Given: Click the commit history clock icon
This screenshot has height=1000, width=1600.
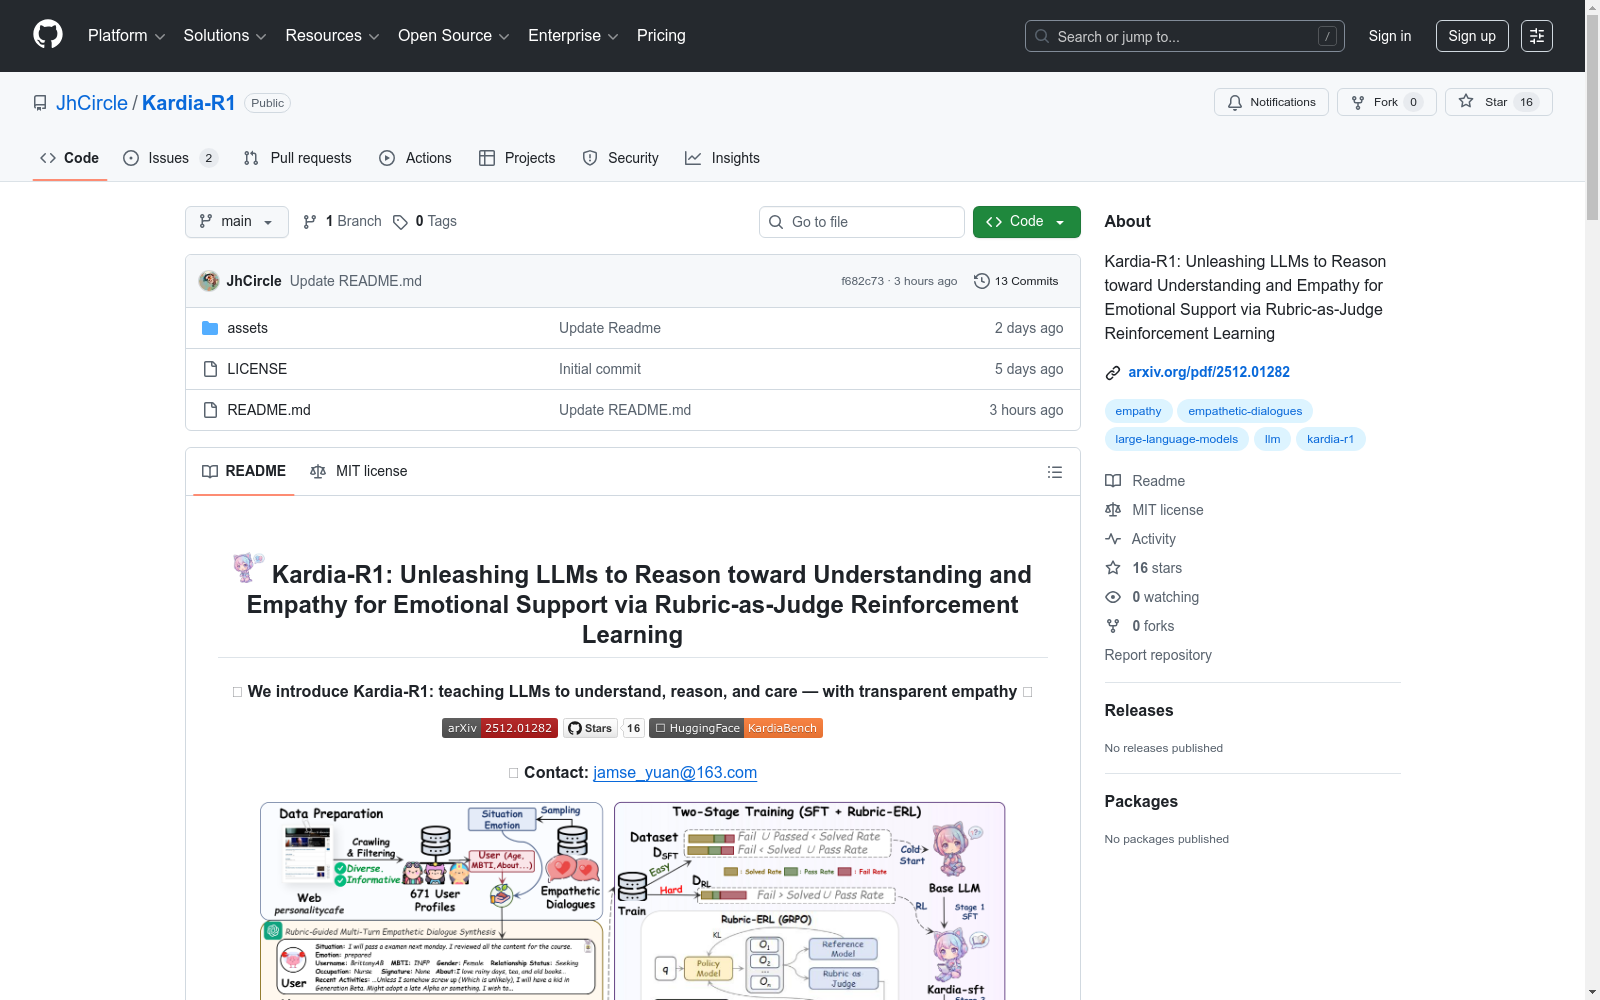Looking at the screenshot, I should point(982,281).
